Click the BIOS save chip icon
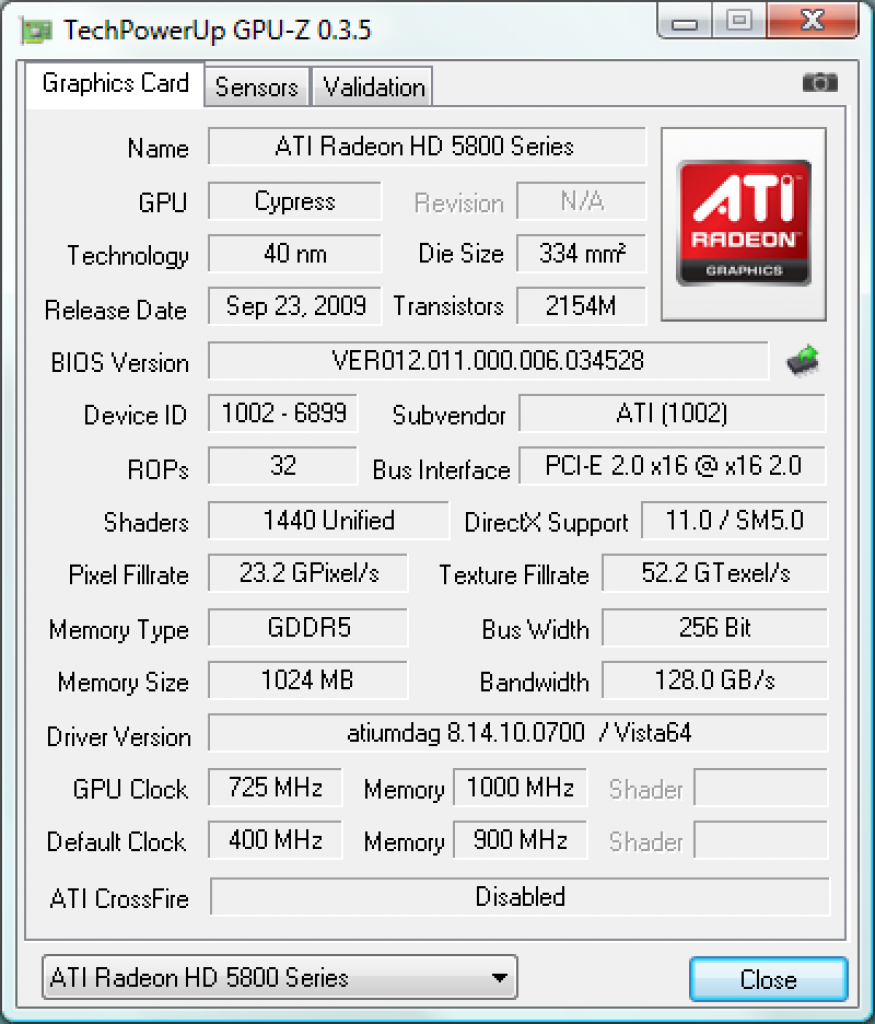Viewport: 875px width, 1024px height. [803, 360]
